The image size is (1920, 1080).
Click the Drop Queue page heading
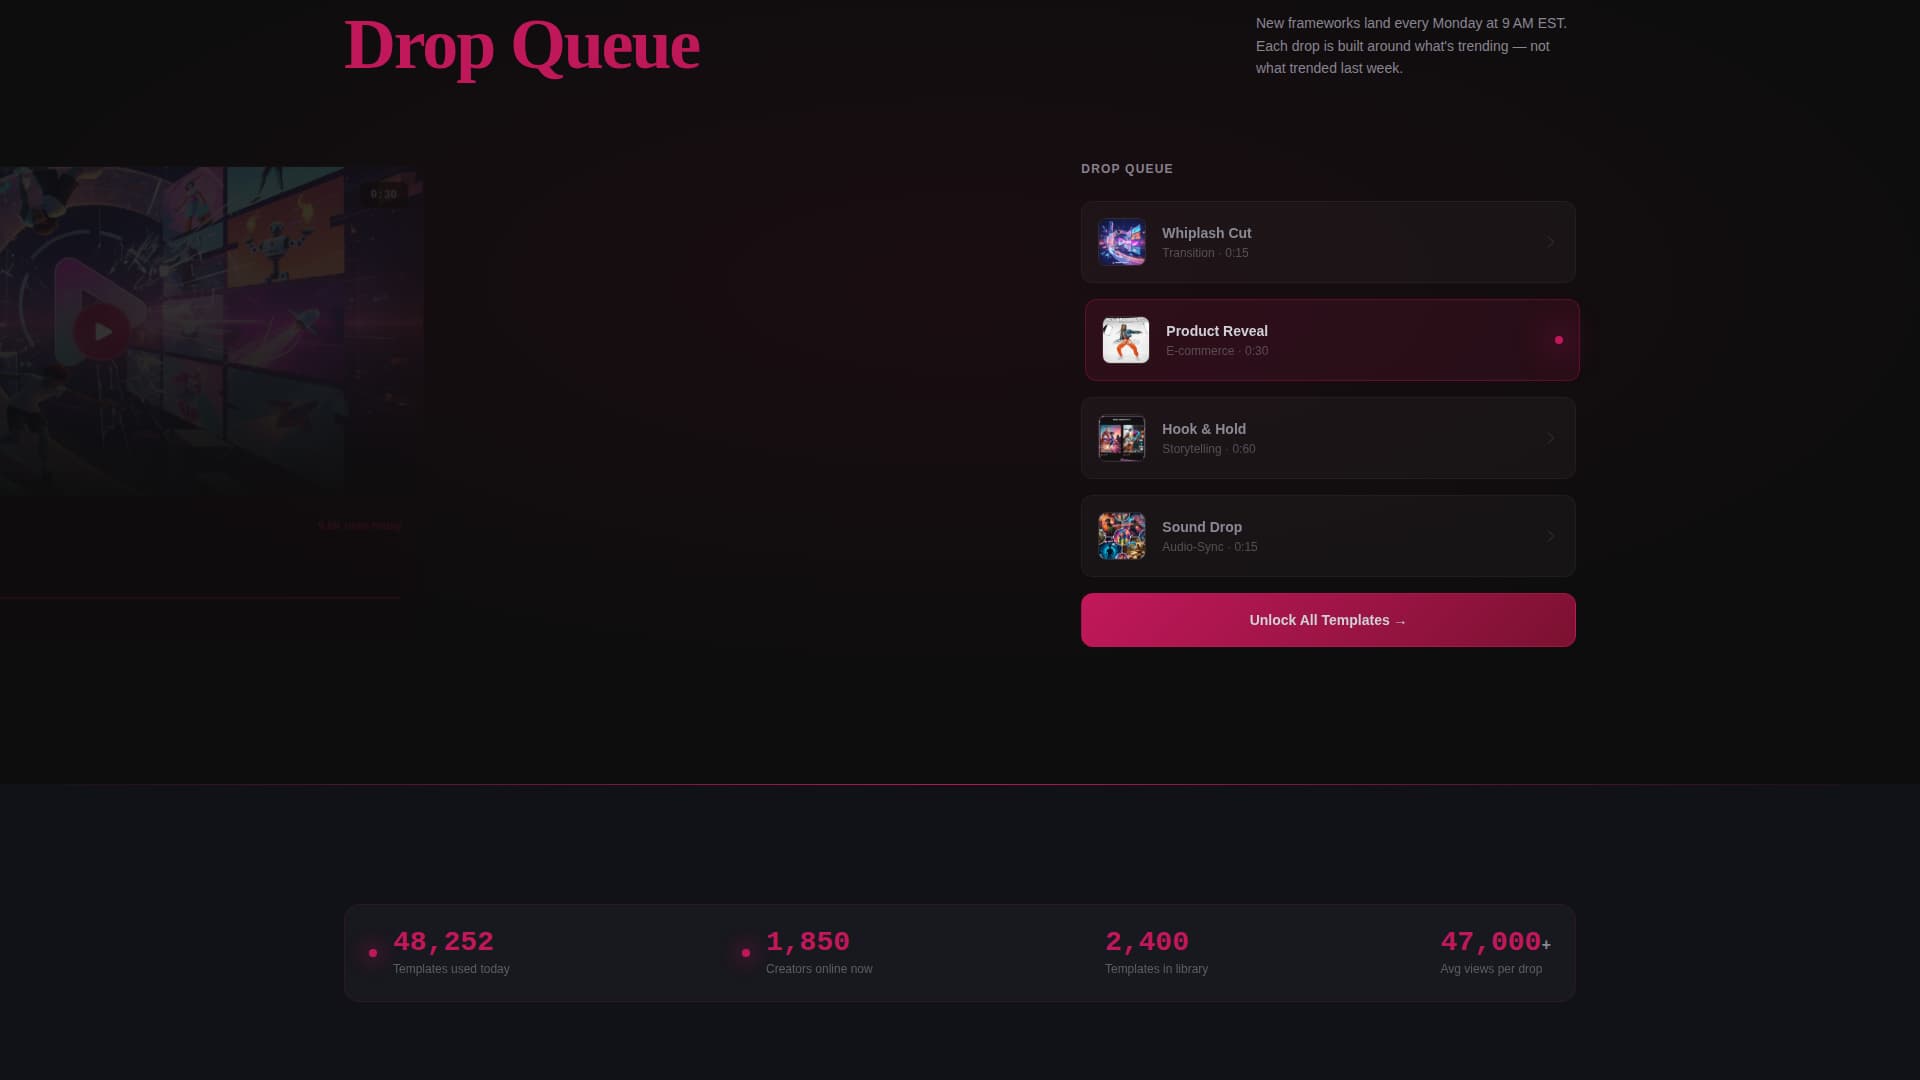(521, 46)
